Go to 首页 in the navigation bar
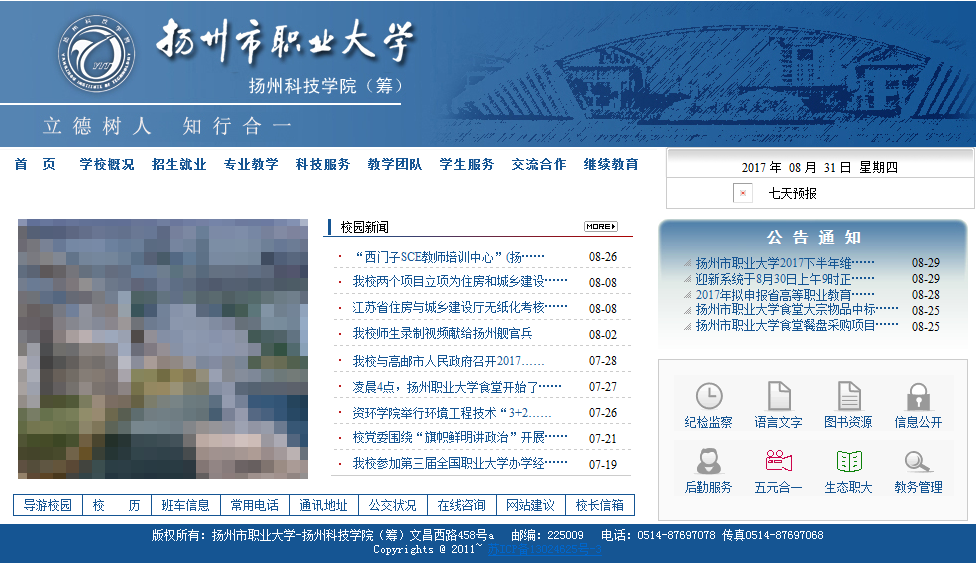The width and height of the screenshot is (976, 563). pos(35,165)
